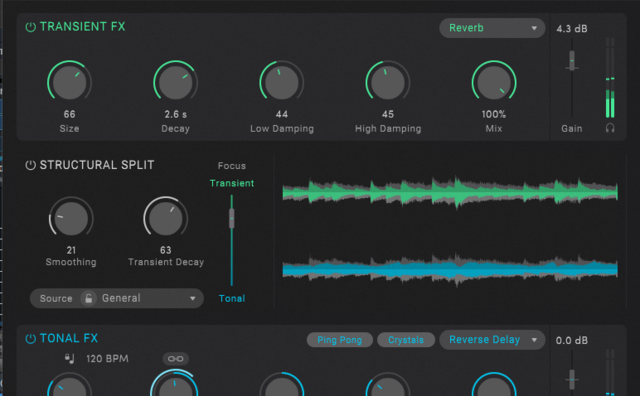This screenshot has width=640, height=396.
Task: Click the High Damping knob
Action: coord(388,82)
